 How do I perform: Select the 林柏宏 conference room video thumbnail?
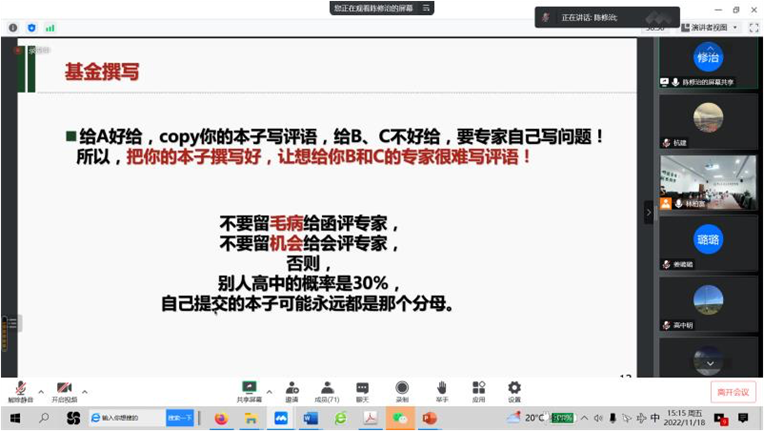click(708, 182)
